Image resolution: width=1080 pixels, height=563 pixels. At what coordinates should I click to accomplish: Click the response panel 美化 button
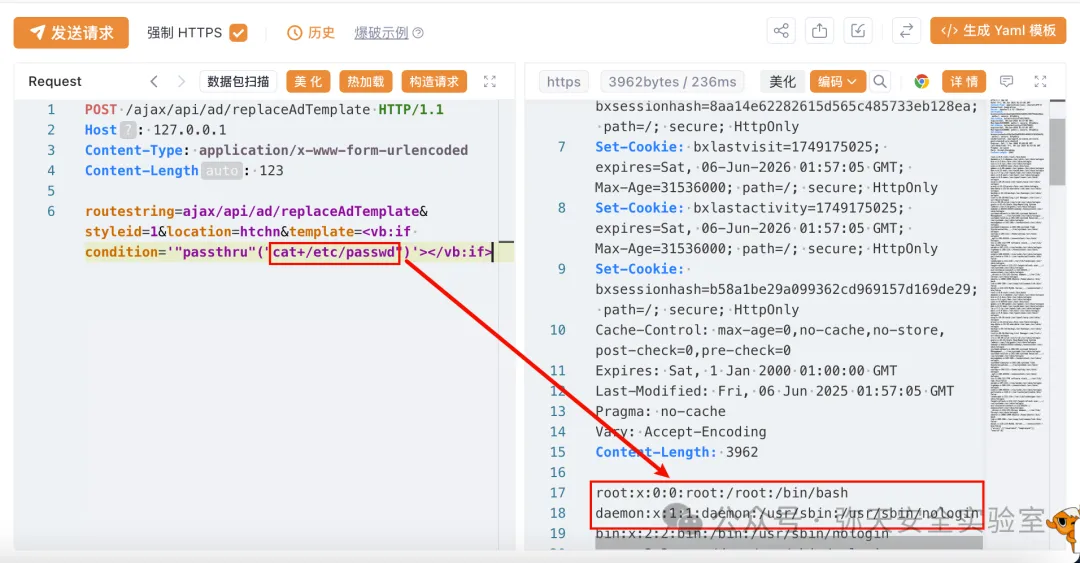point(782,81)
